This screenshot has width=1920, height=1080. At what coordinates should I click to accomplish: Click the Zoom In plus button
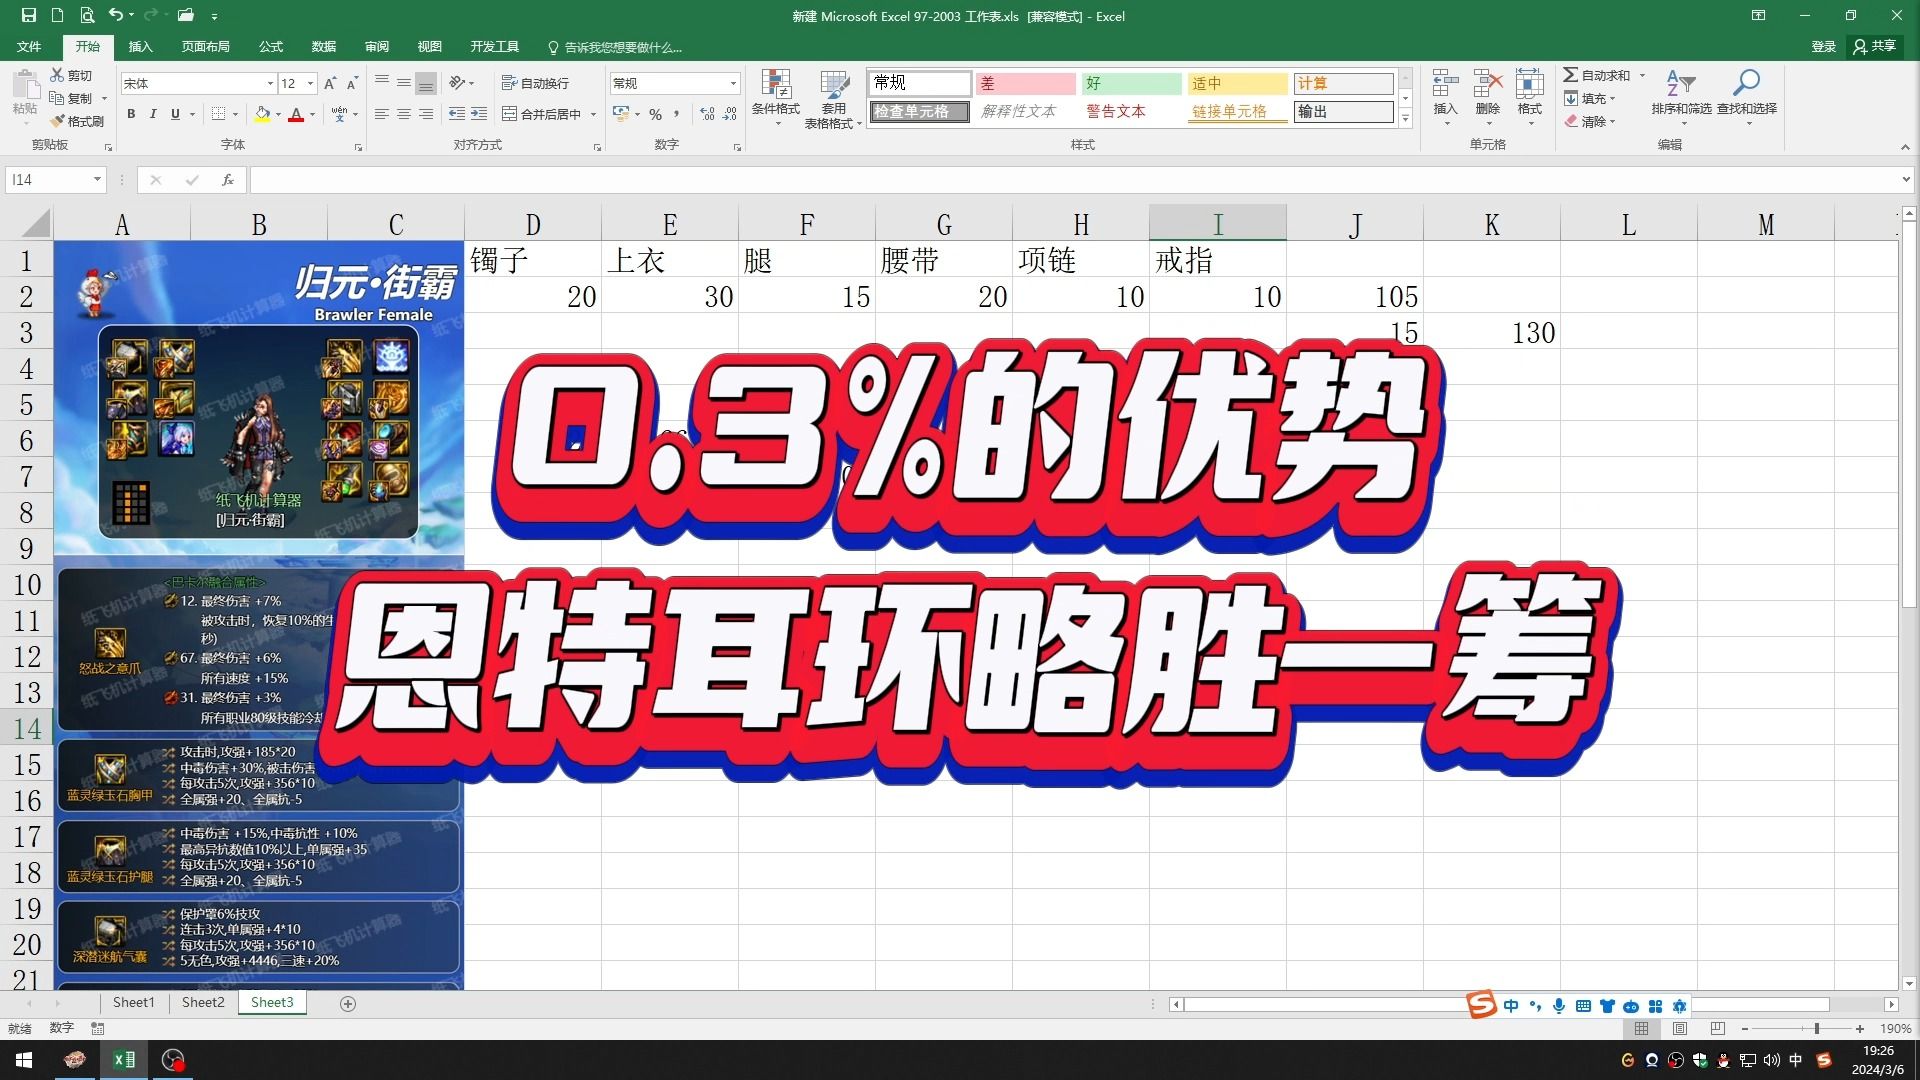point(1860,1028)
